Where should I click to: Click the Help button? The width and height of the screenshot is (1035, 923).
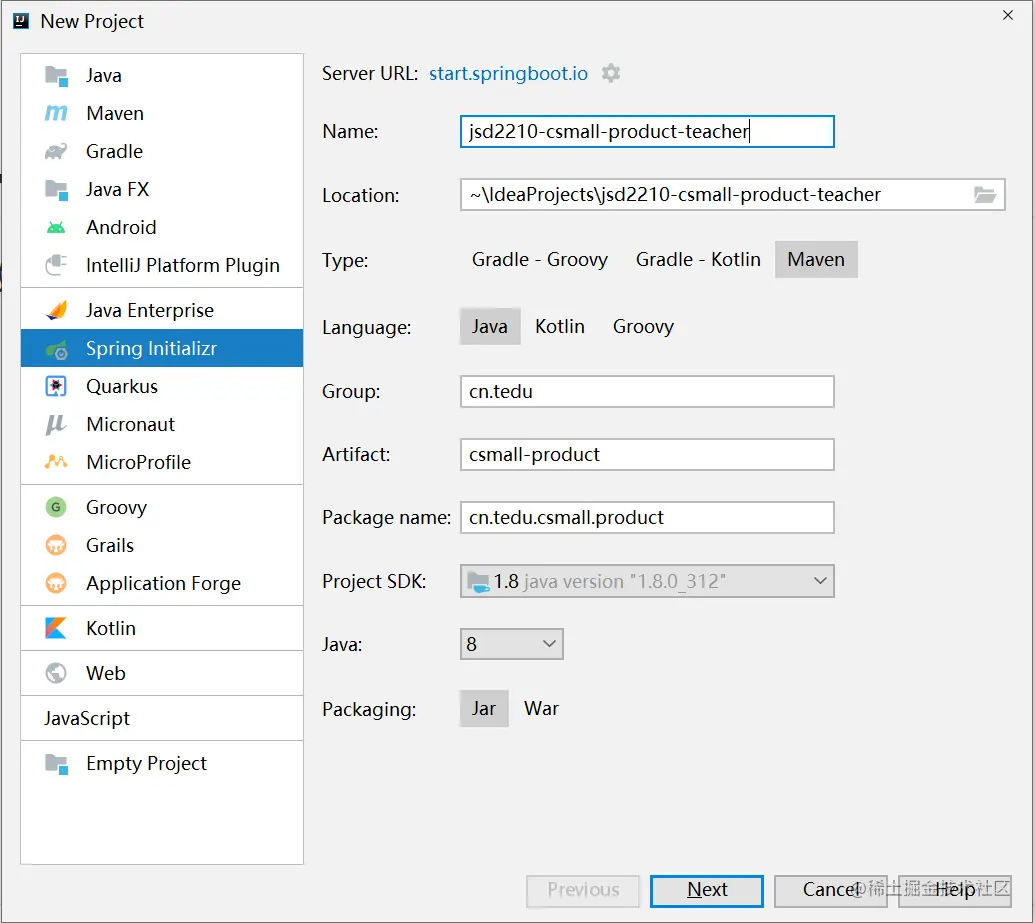click(954, 891)
